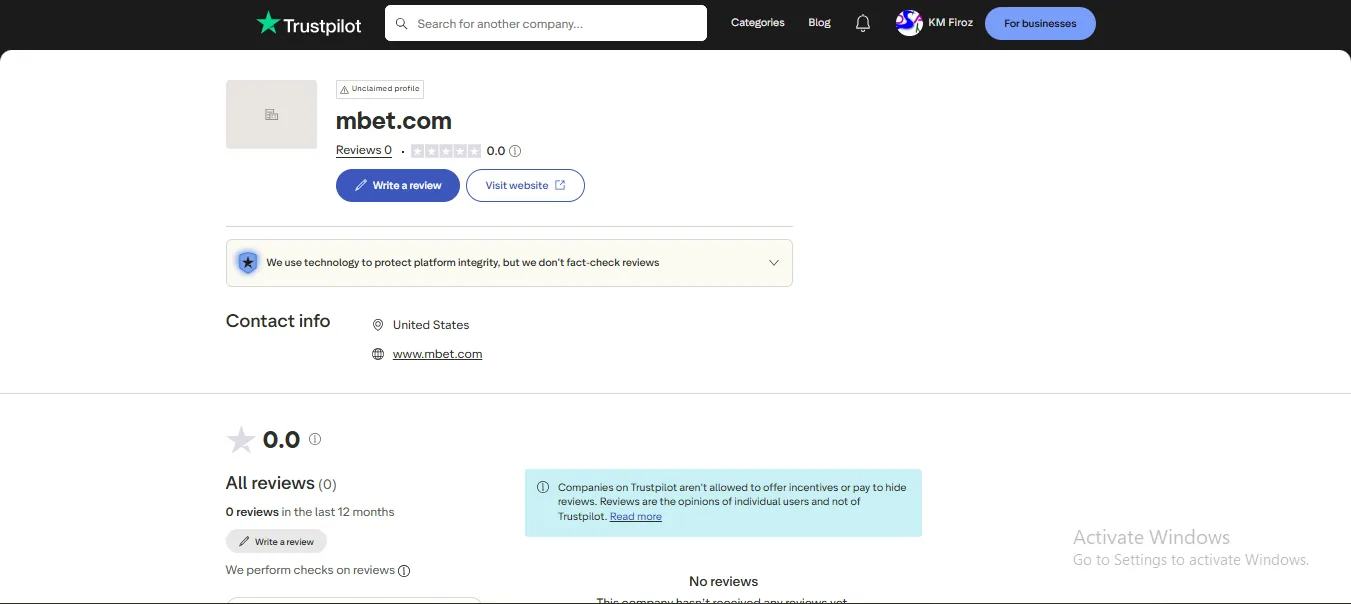
Task: Click the header star rating row
Action: click(x=446, y=151)
